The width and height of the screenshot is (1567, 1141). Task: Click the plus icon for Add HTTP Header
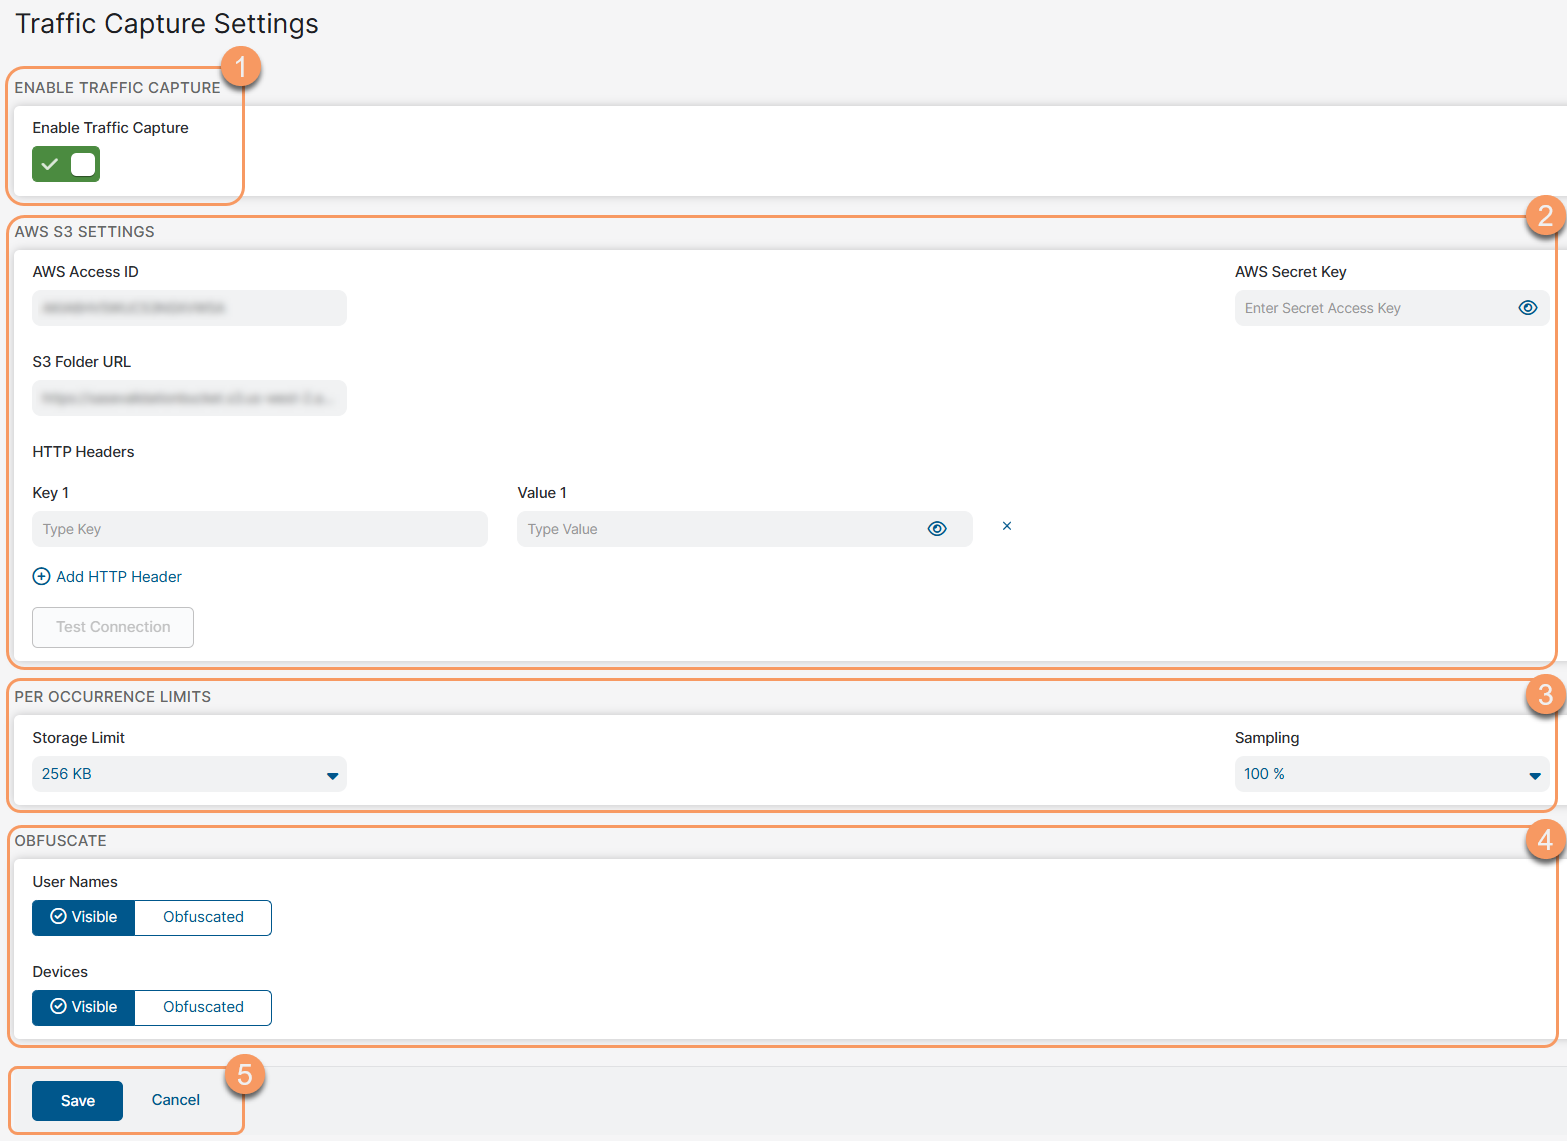pyautogui.click(x=41, y=577)
